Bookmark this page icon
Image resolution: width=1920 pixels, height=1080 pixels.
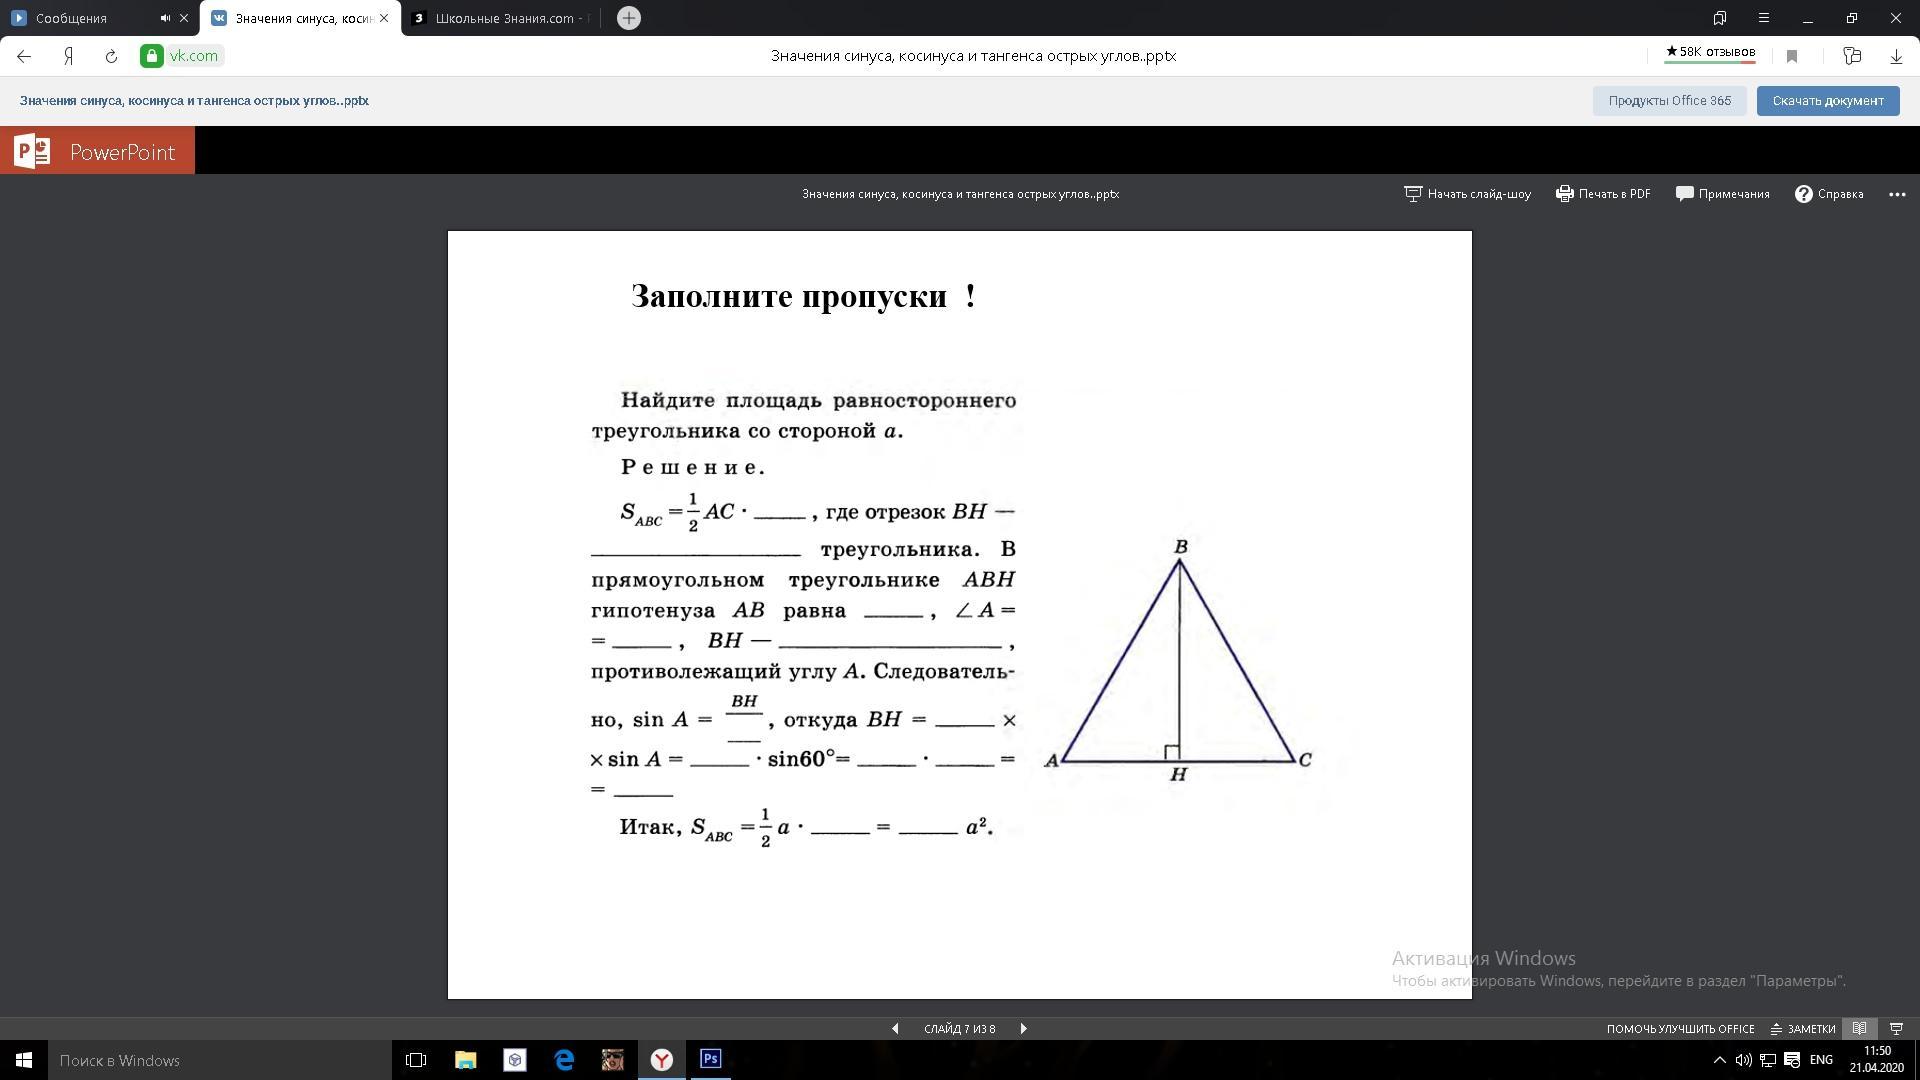click(1792, 56)
